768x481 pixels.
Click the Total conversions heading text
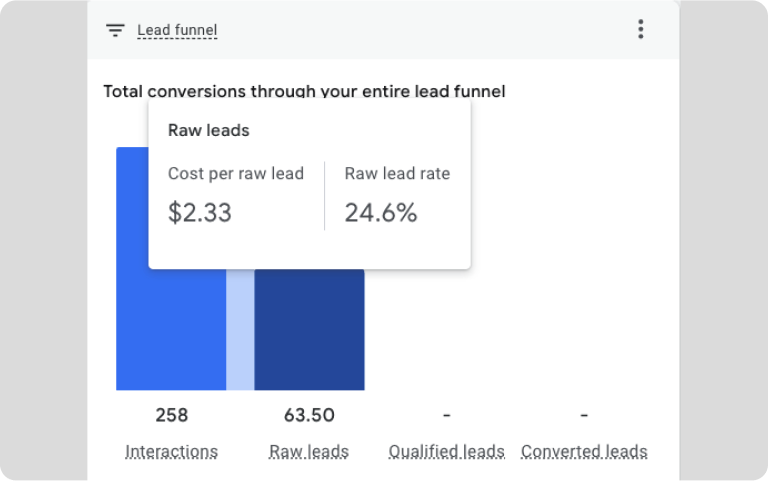coord(304,91)
